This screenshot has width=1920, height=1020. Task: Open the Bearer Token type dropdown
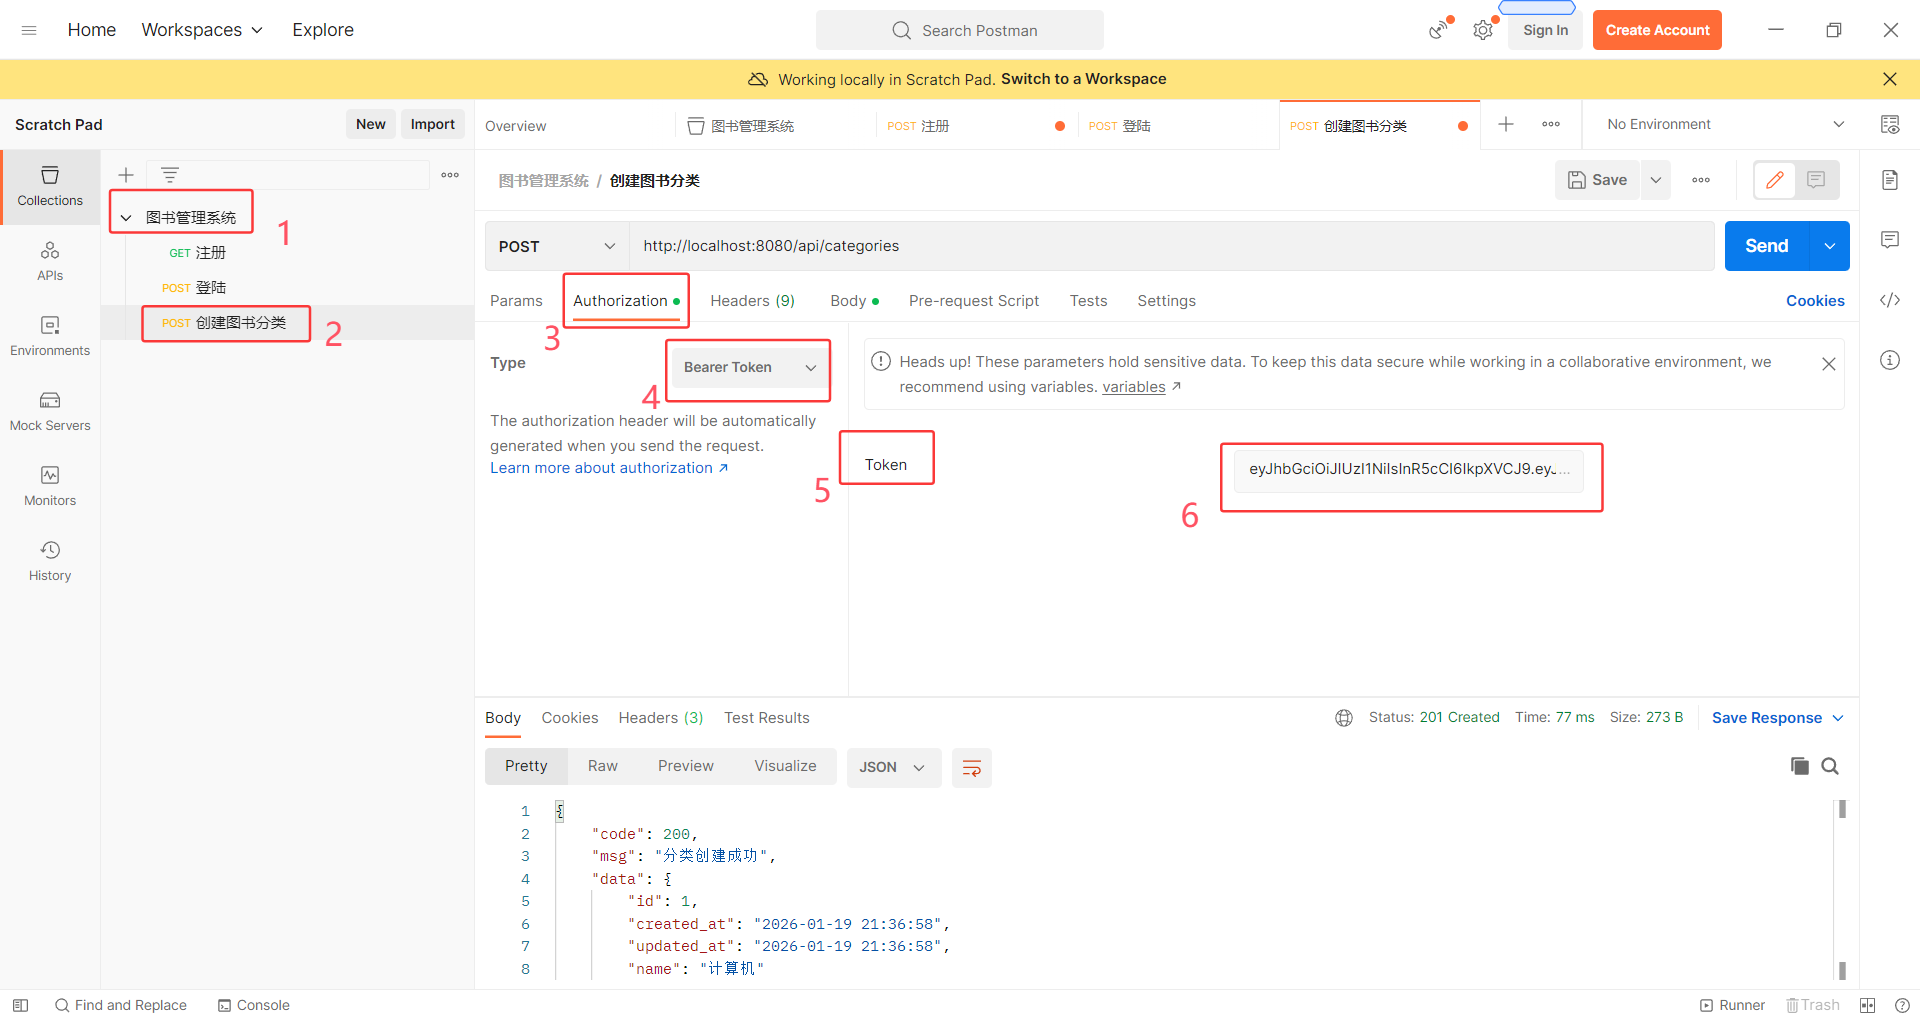click(x=749, y=367)
